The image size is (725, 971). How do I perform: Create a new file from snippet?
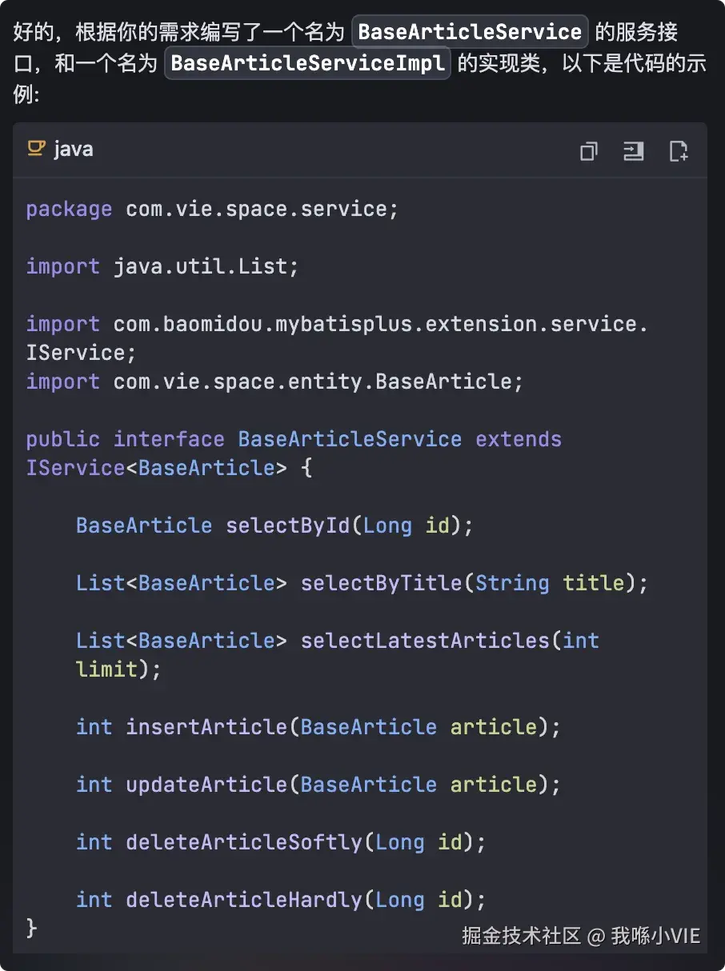tap(679, 150)
